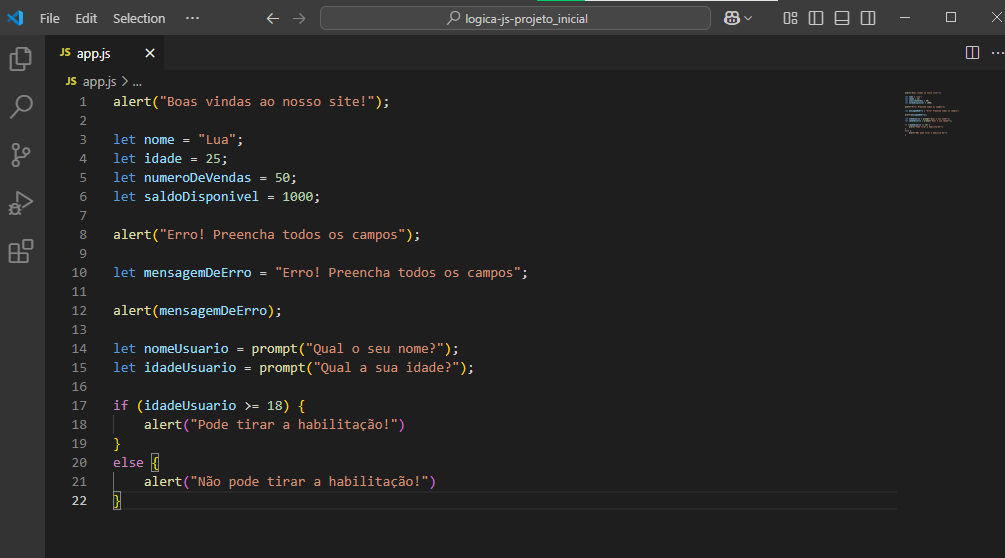This screenshot has width=1005, height=558.
Task: Click nomeUsuario on line 14
Action: point(186,349)
